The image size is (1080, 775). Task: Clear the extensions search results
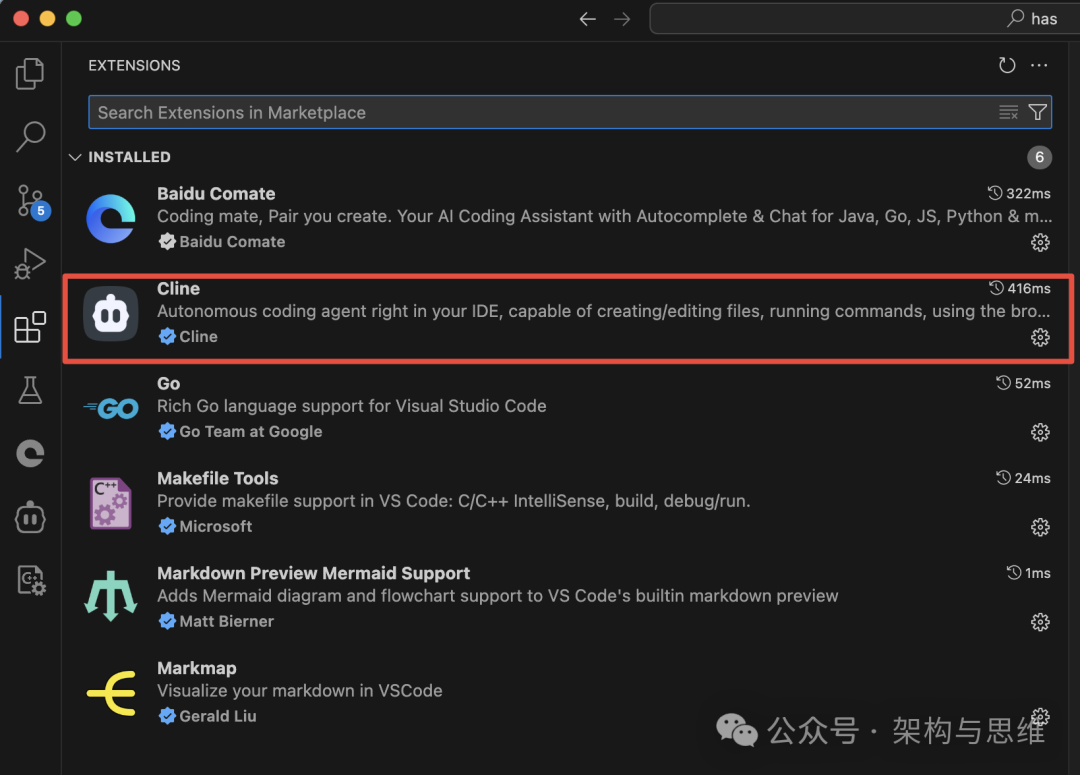pyautogui.click(x=1008, y=112)
